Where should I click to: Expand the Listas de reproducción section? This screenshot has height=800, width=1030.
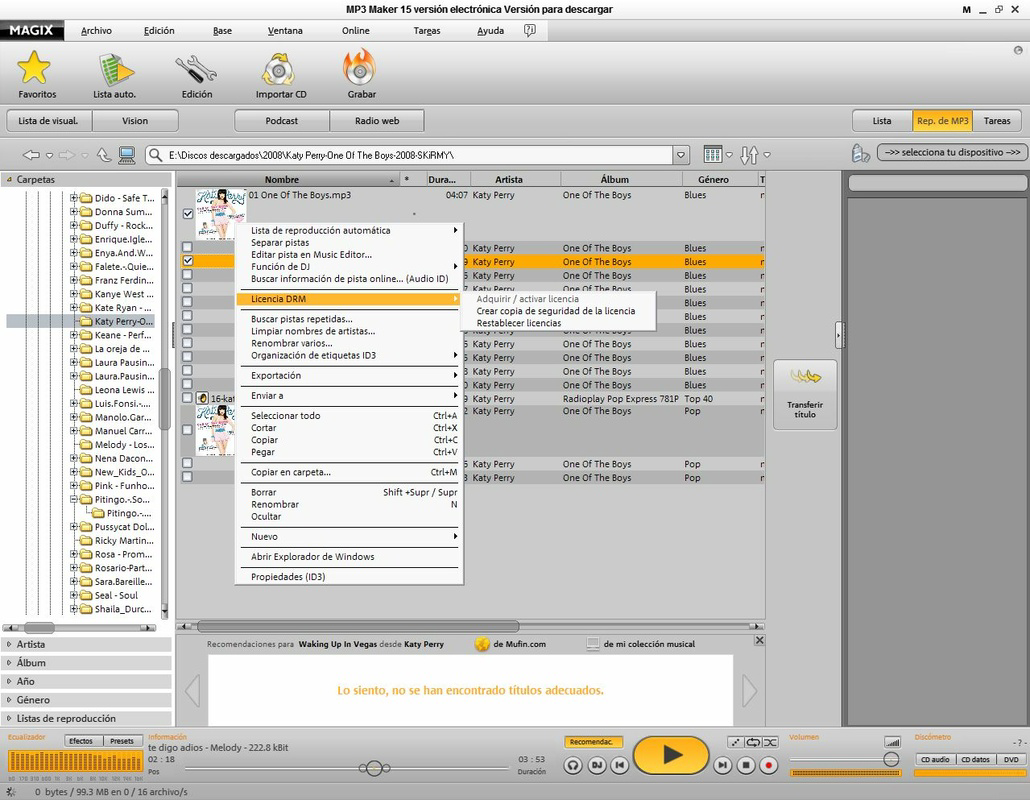(x=87, y=718)
